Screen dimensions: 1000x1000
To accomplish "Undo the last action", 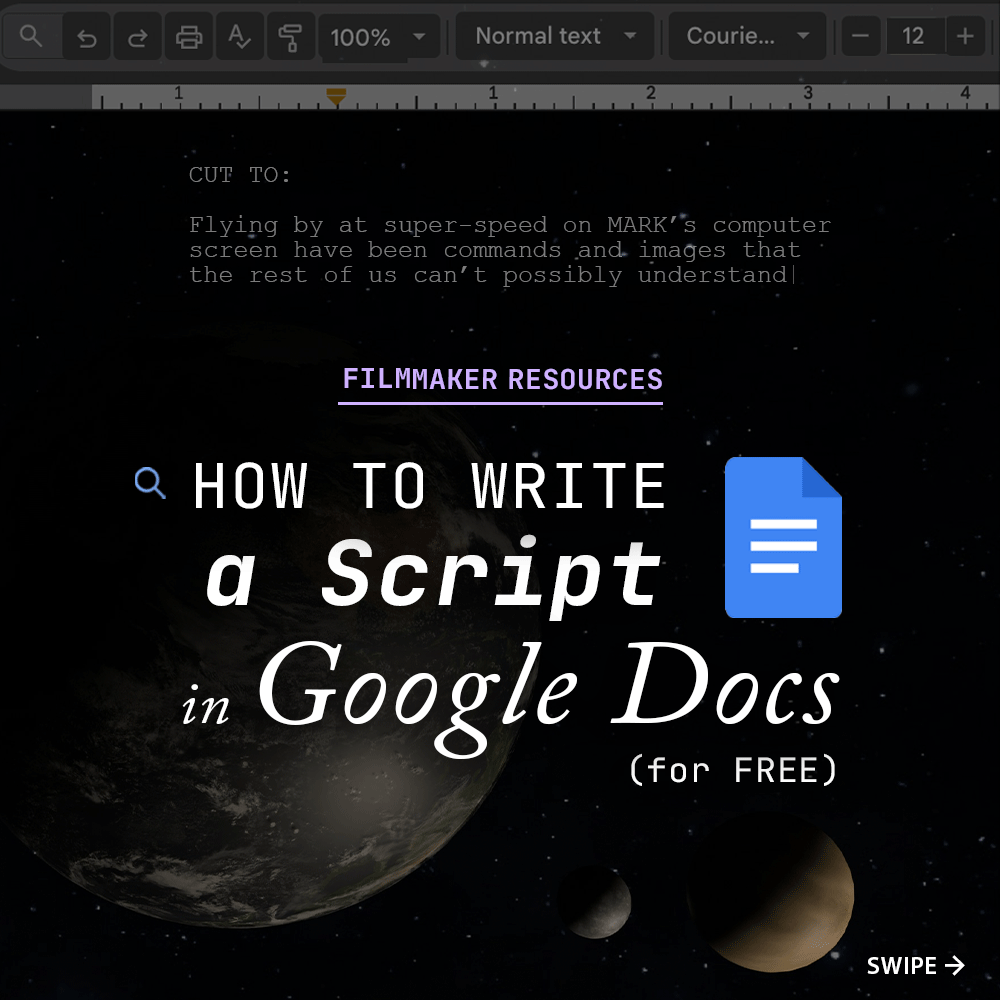I will 87,38.
